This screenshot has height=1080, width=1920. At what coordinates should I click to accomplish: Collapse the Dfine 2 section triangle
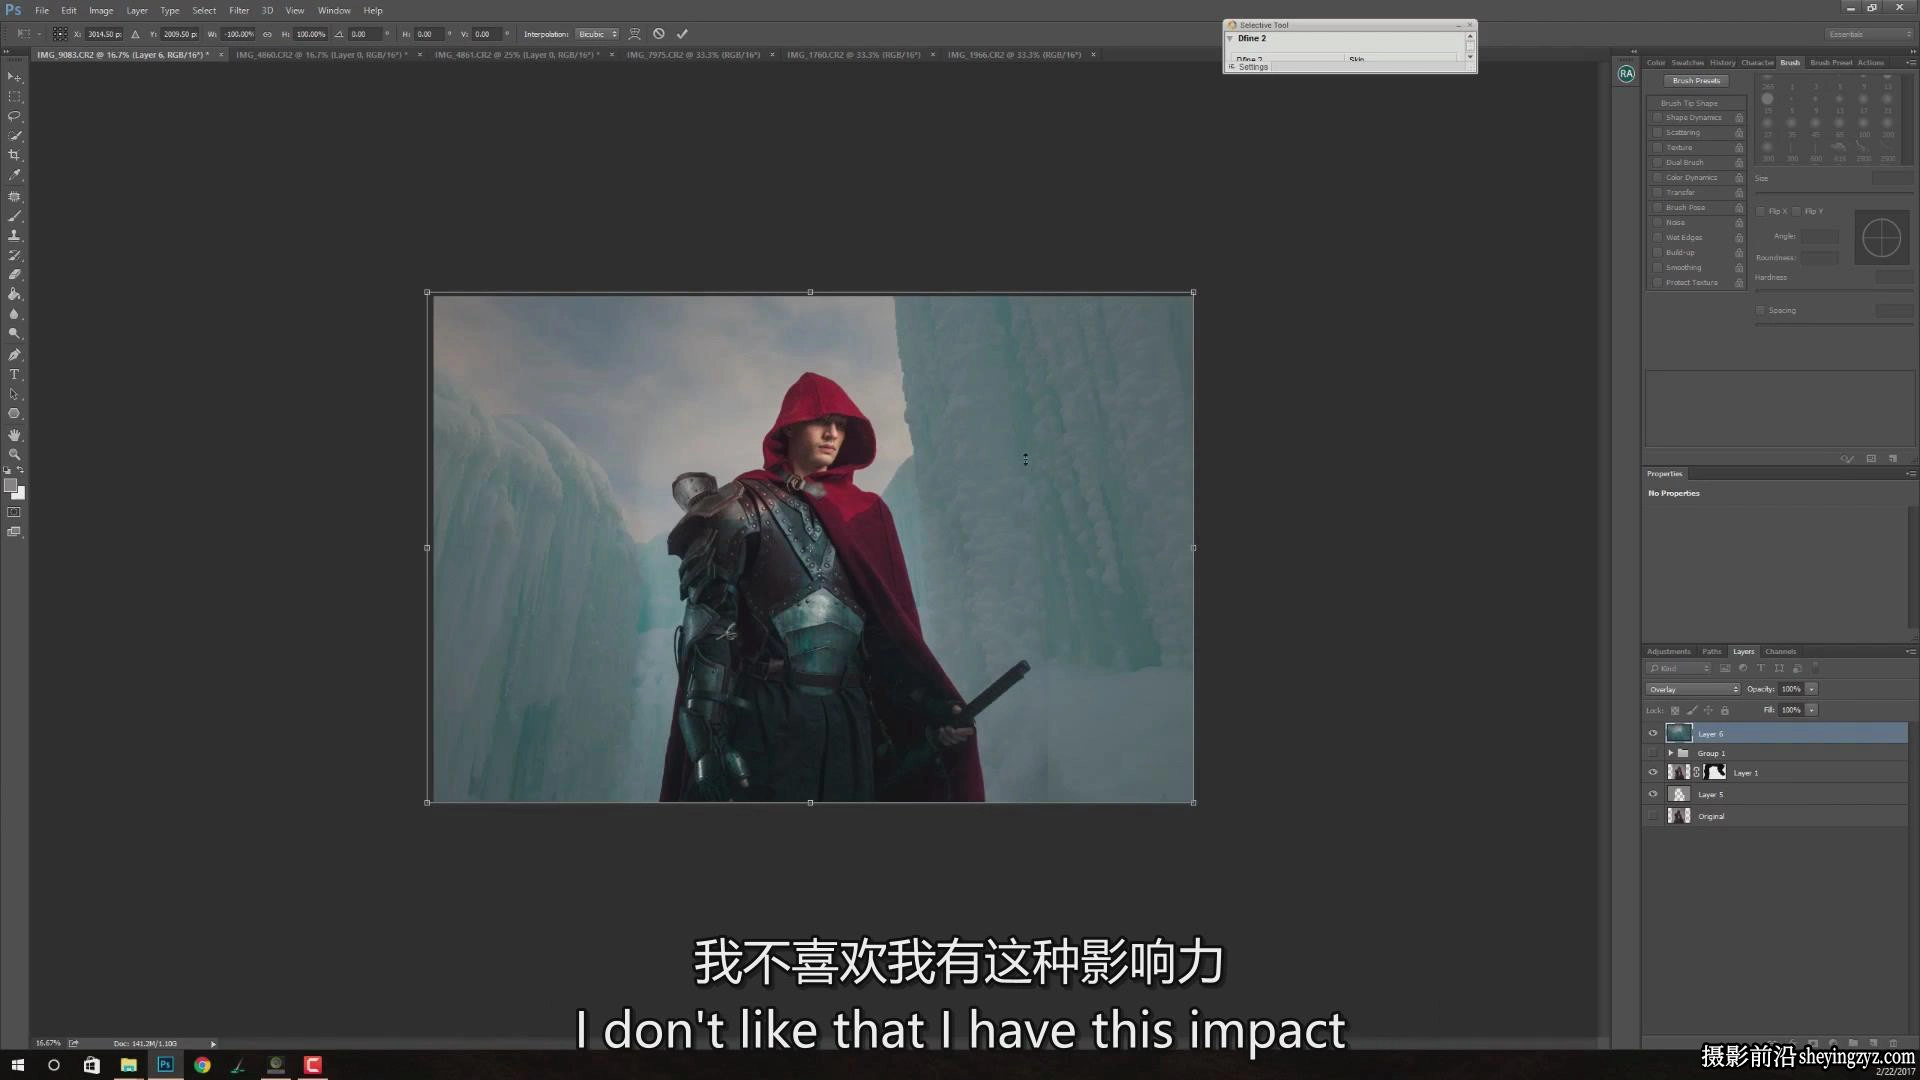(x=1230, y=38)
